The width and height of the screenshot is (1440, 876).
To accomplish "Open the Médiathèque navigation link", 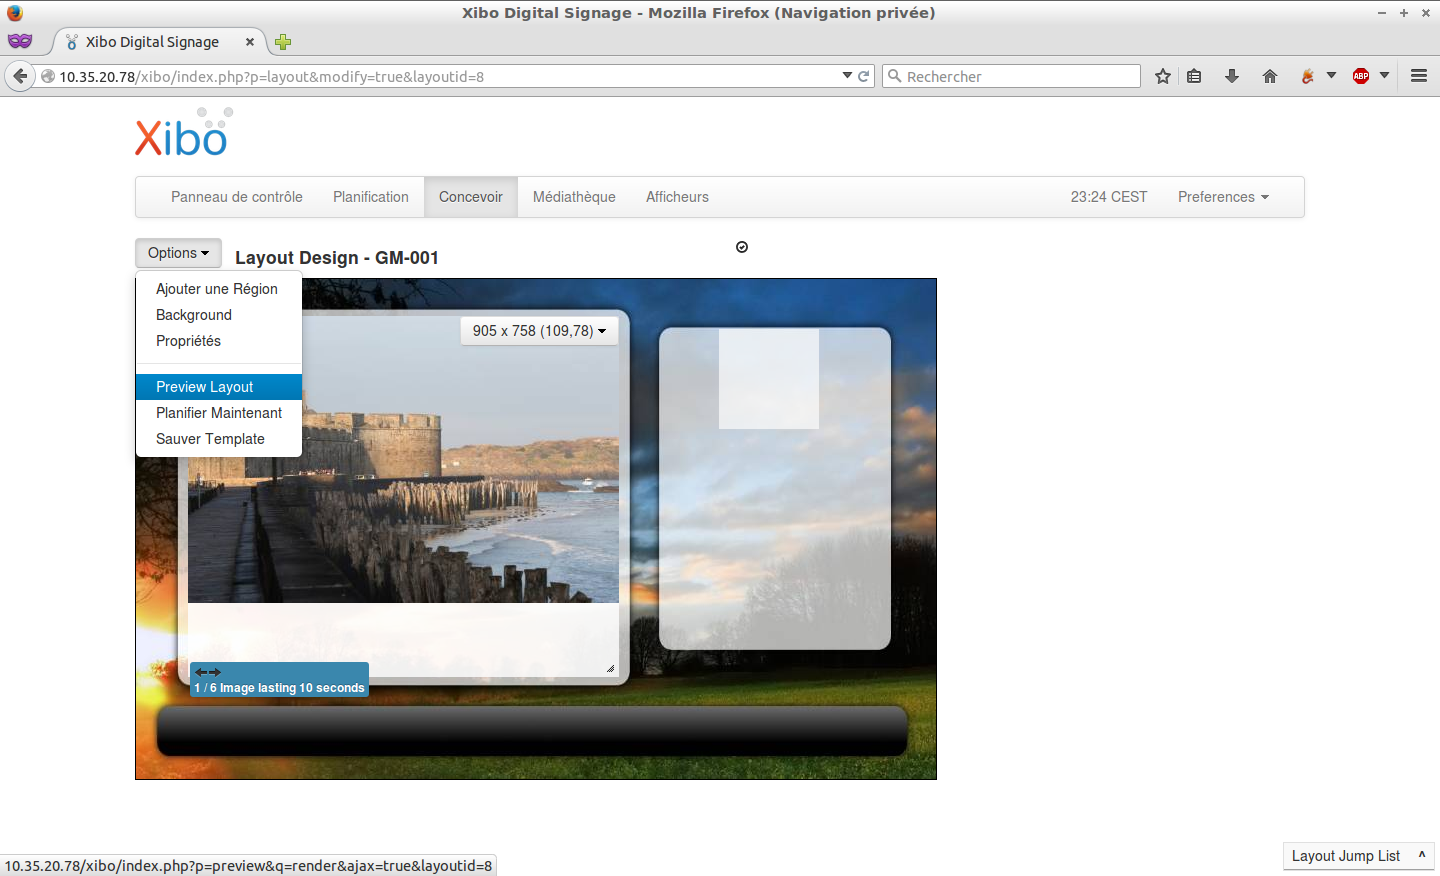I will (574, 197).
